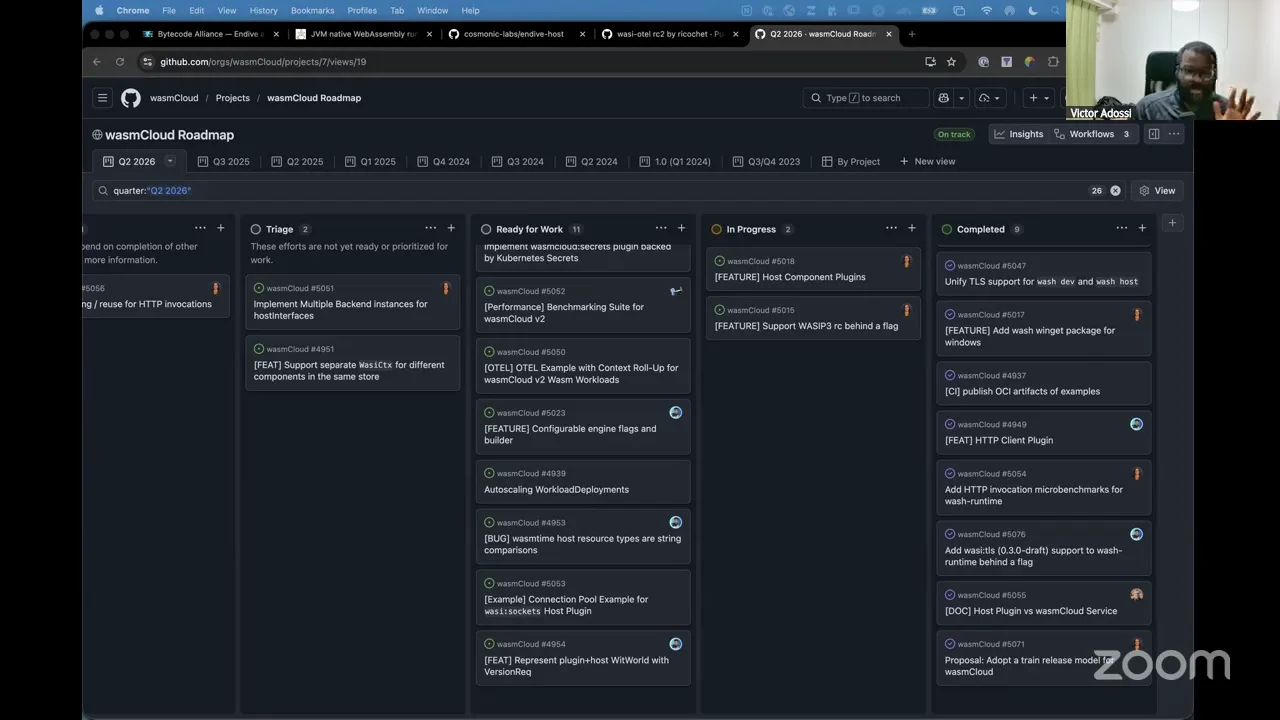Open the GitHub hamburger navigation menu

pos(102,98)
